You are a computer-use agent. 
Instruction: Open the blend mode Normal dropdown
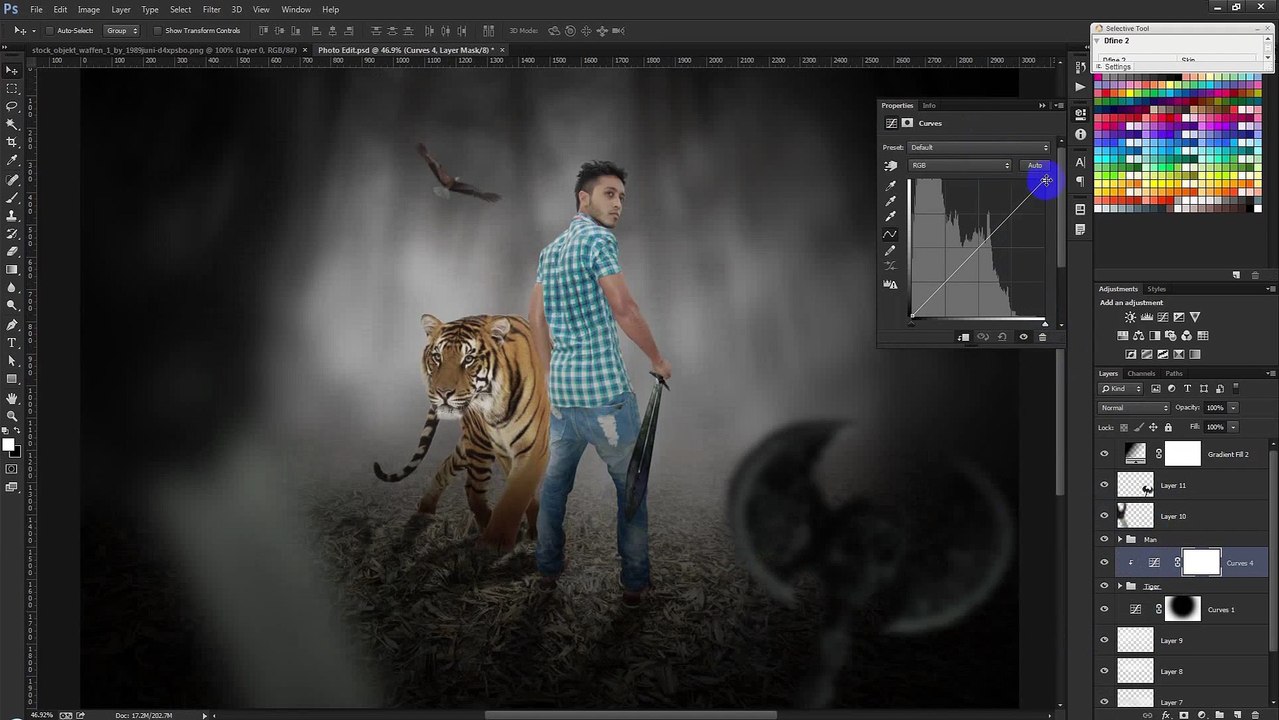(1134, 408)
